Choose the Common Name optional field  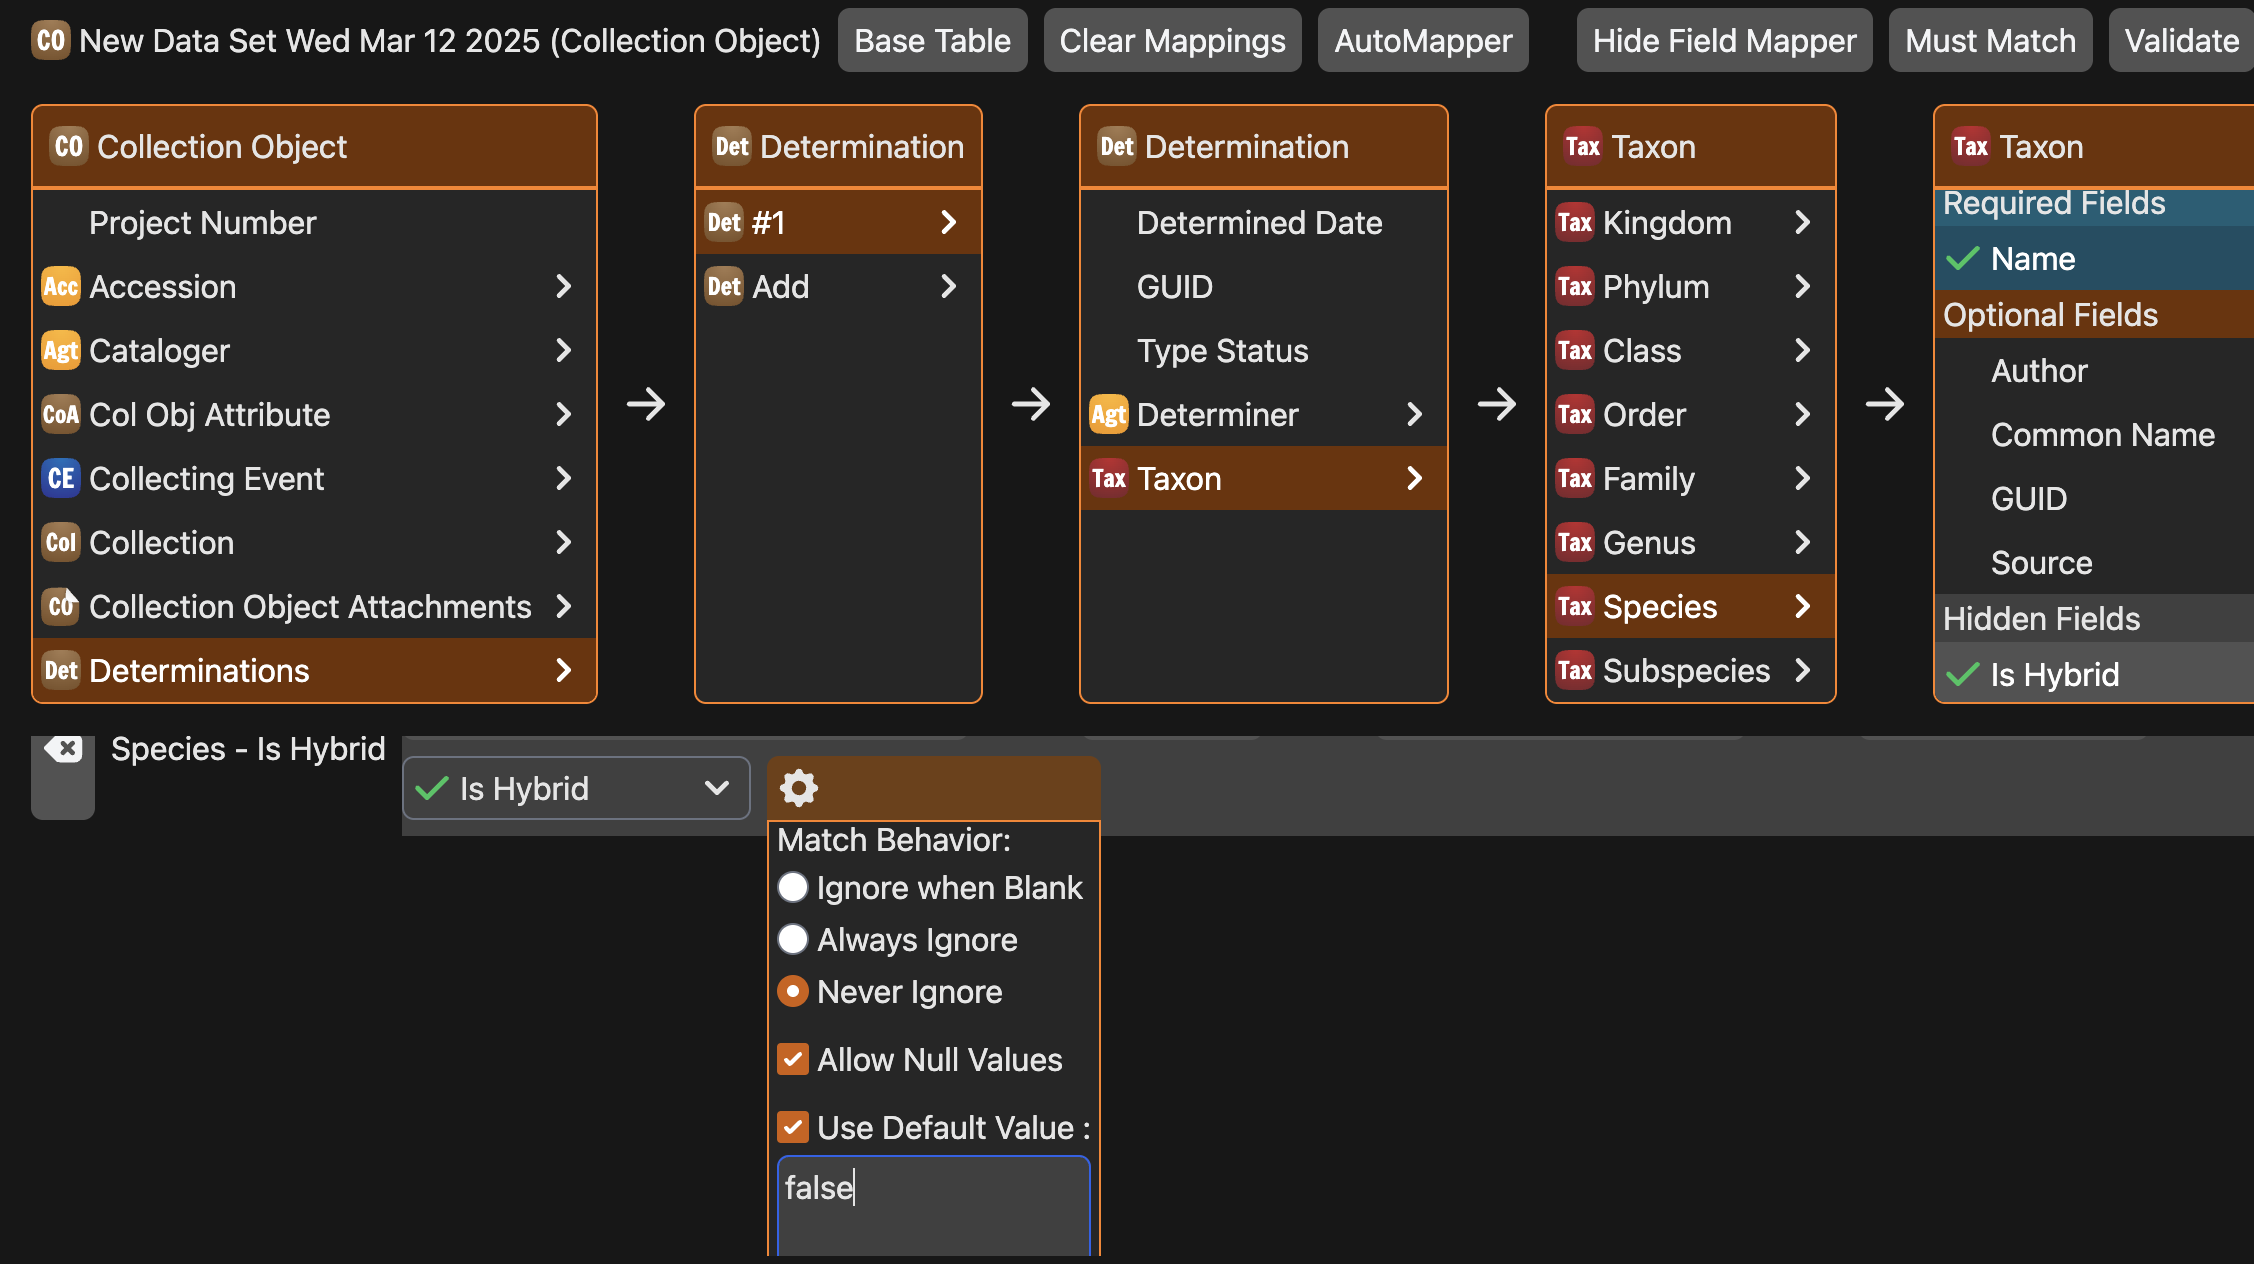point(2094,434)
